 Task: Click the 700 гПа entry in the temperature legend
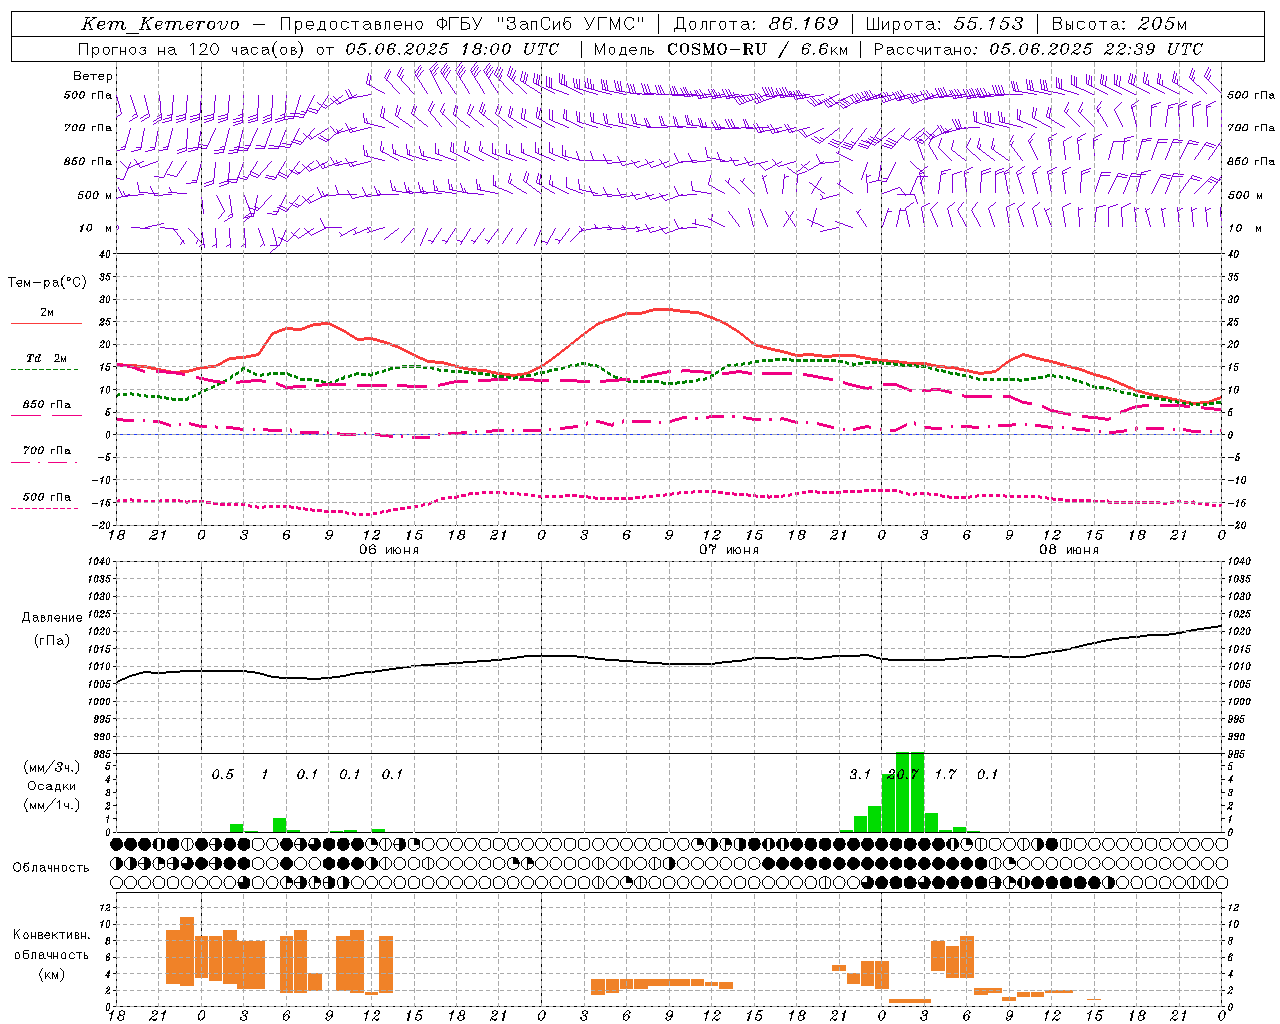click(x=47, y=451)
